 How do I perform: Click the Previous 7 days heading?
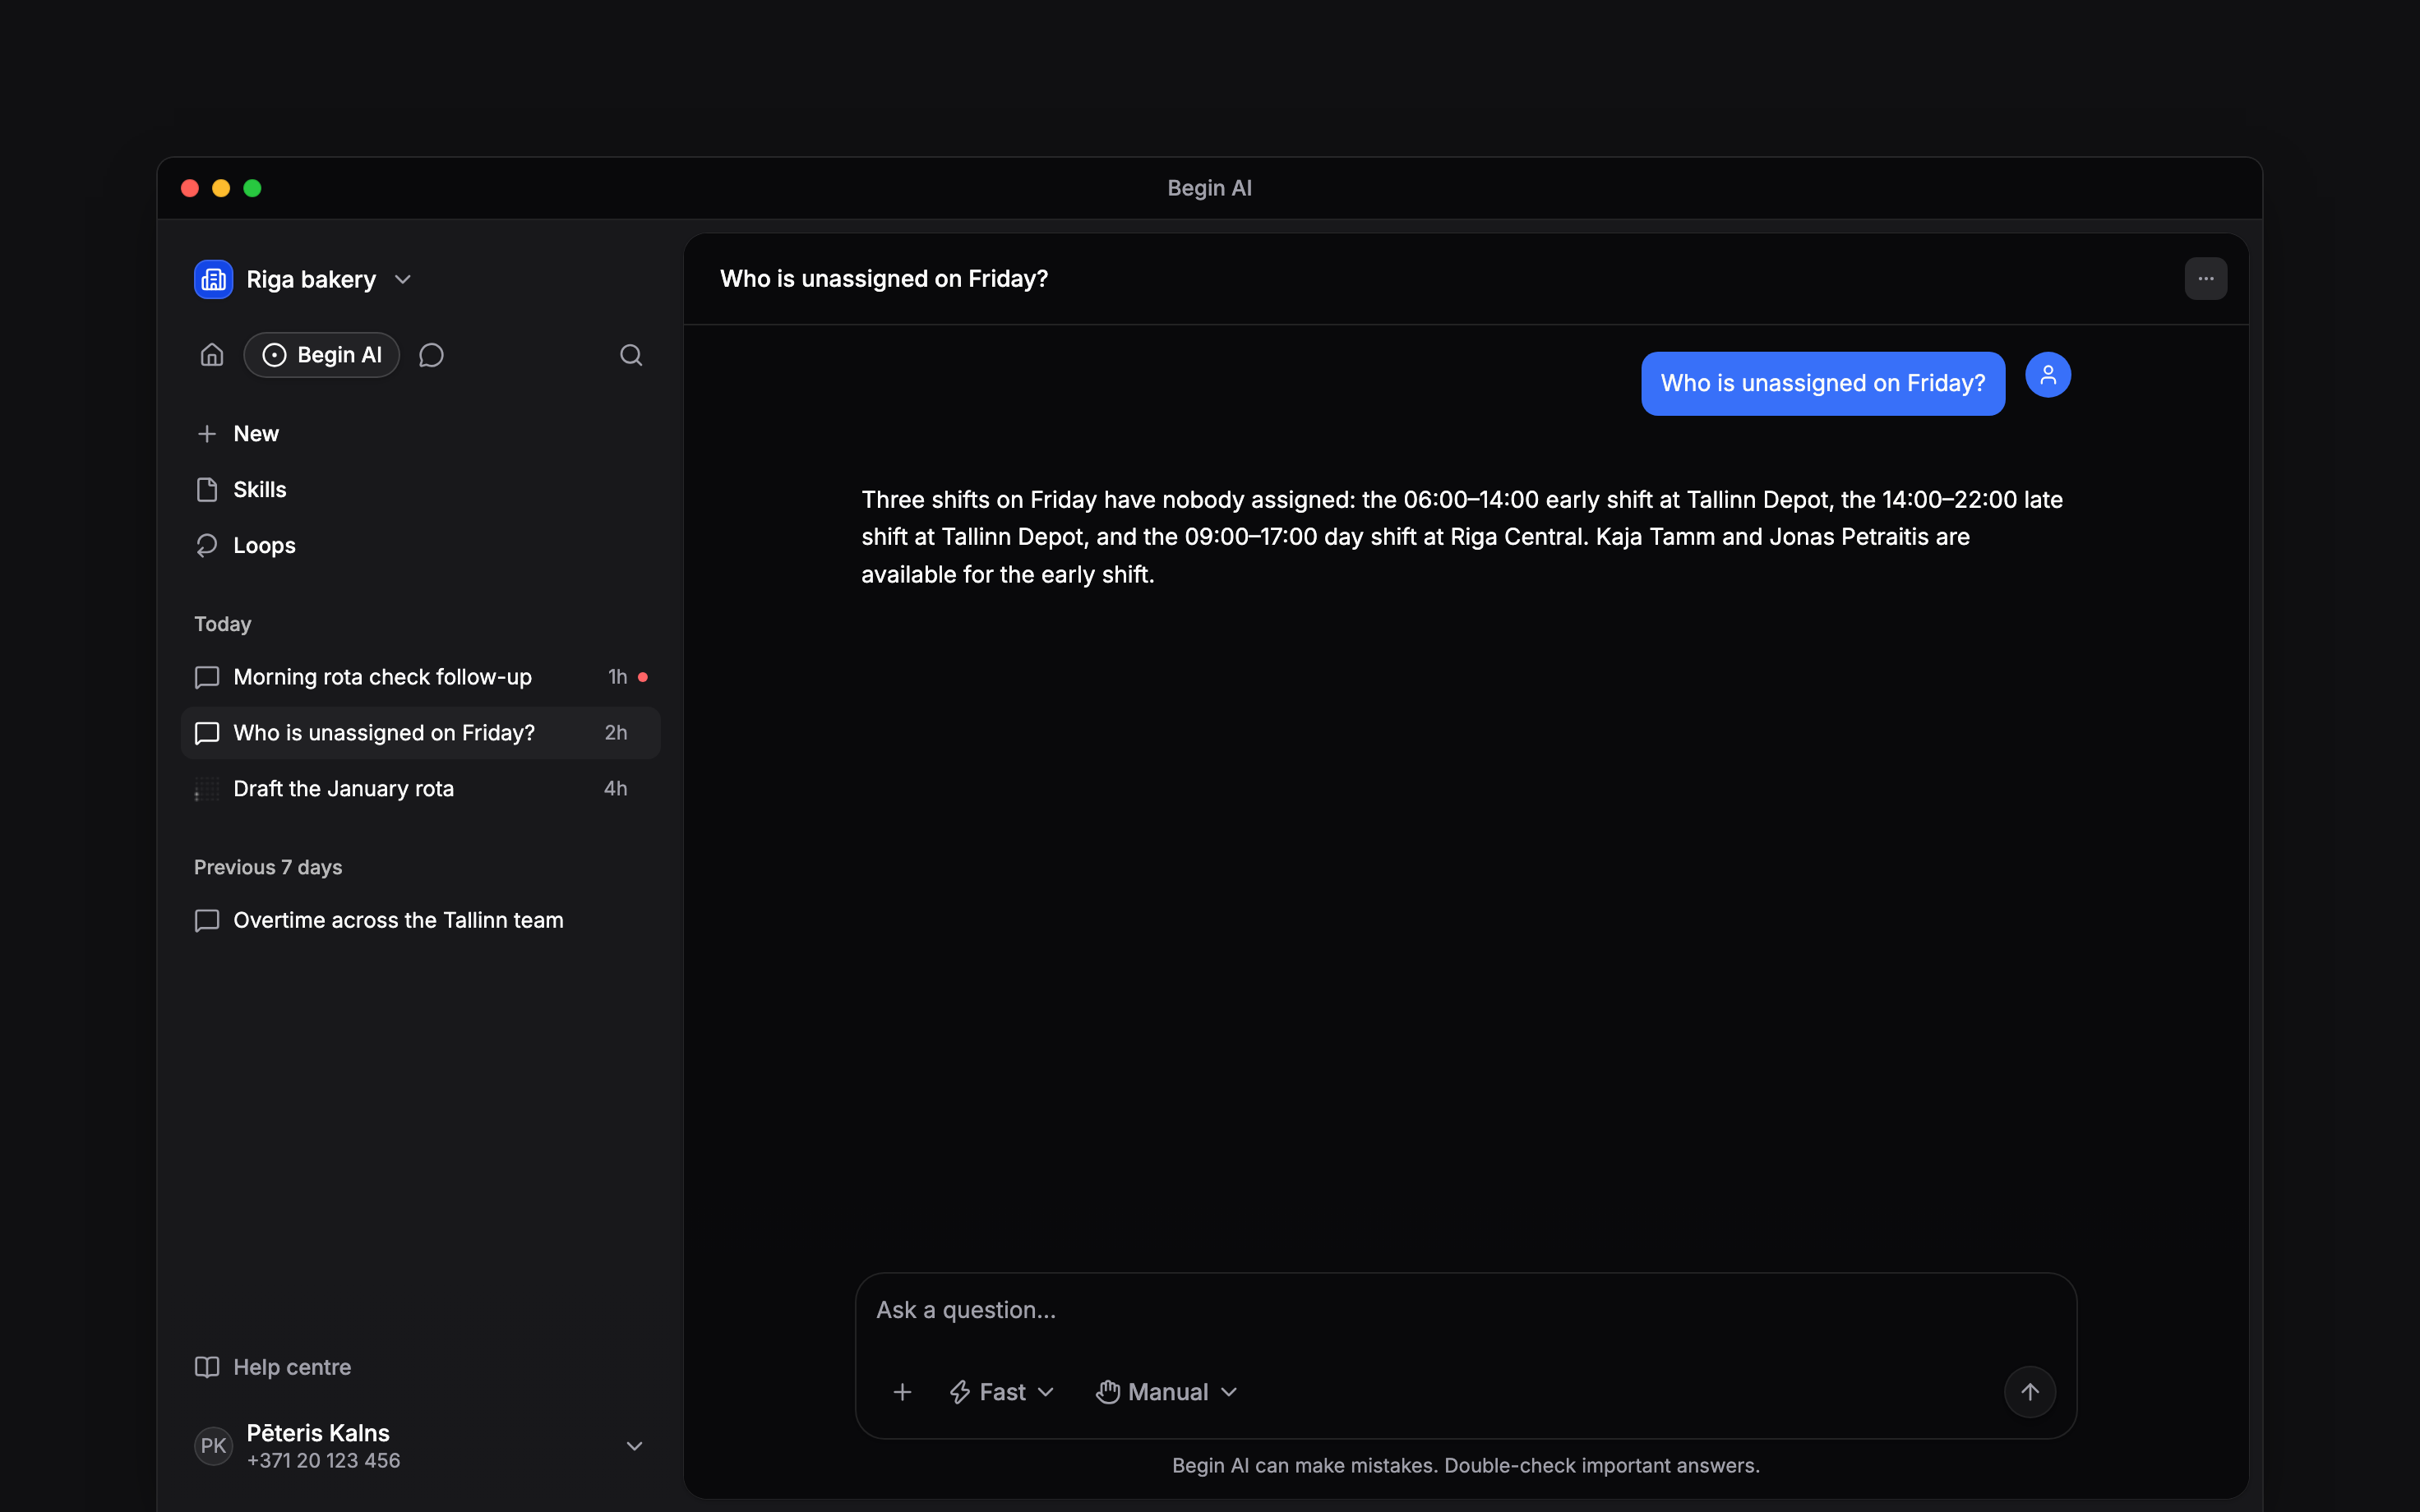click(268, 867)
